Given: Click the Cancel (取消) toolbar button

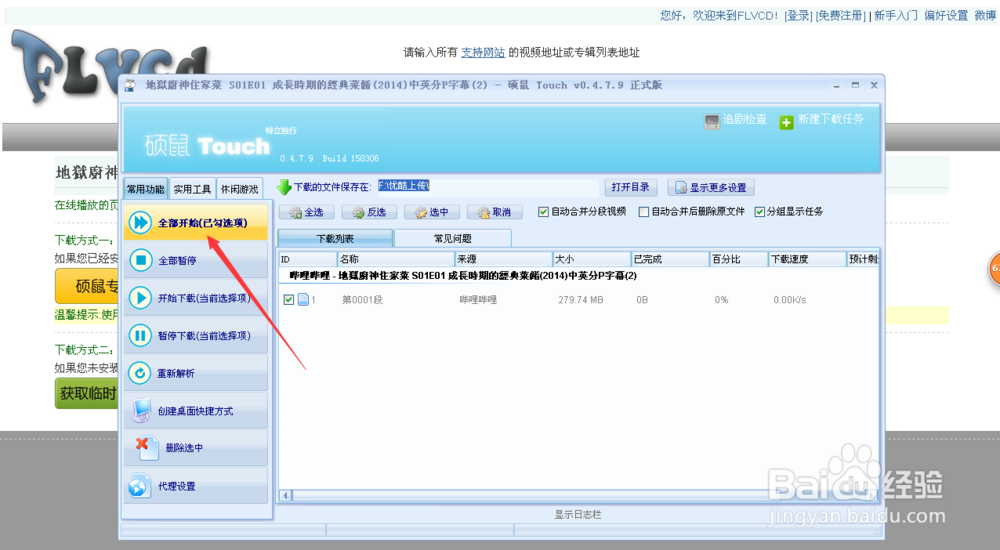Looking at the screenshot, I should pos(494,212).
